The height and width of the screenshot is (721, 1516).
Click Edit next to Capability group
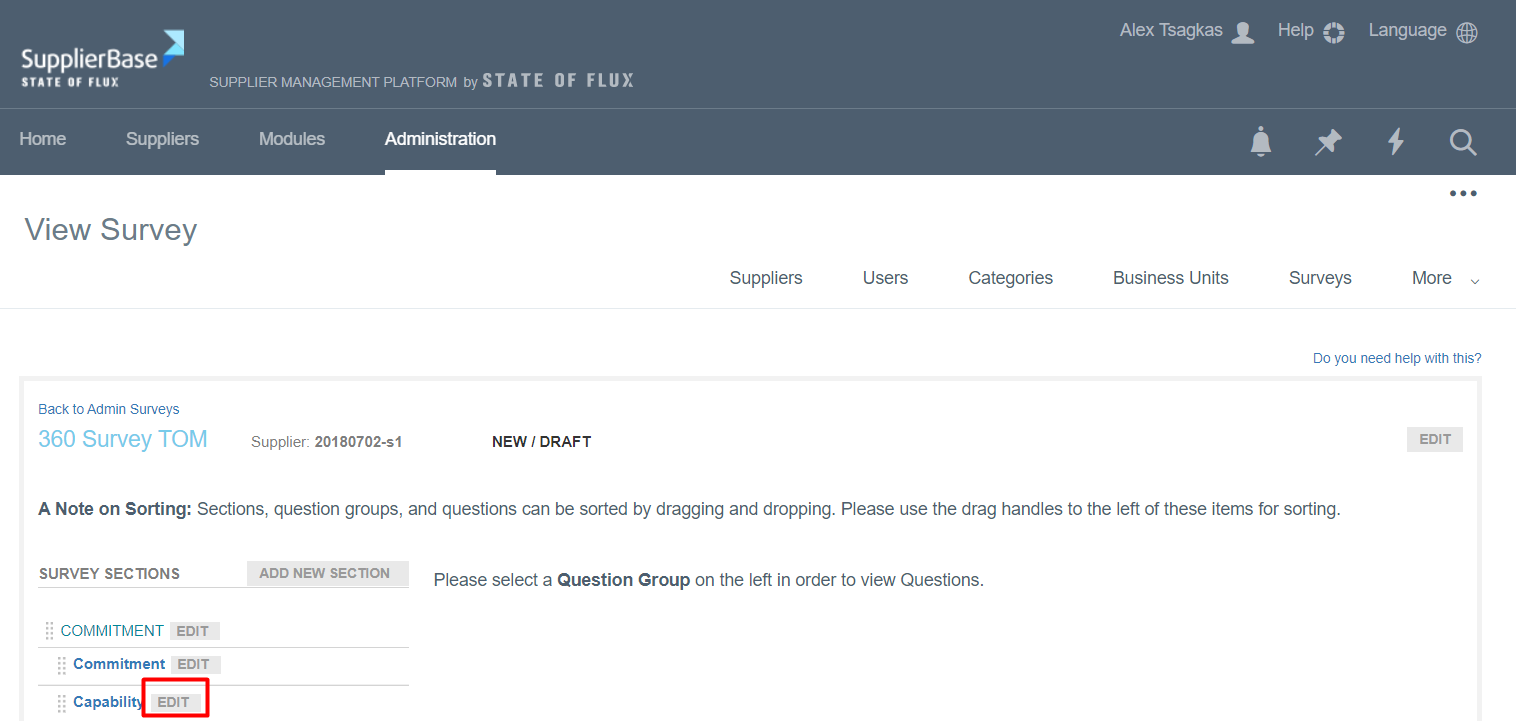tap(174, 703)
